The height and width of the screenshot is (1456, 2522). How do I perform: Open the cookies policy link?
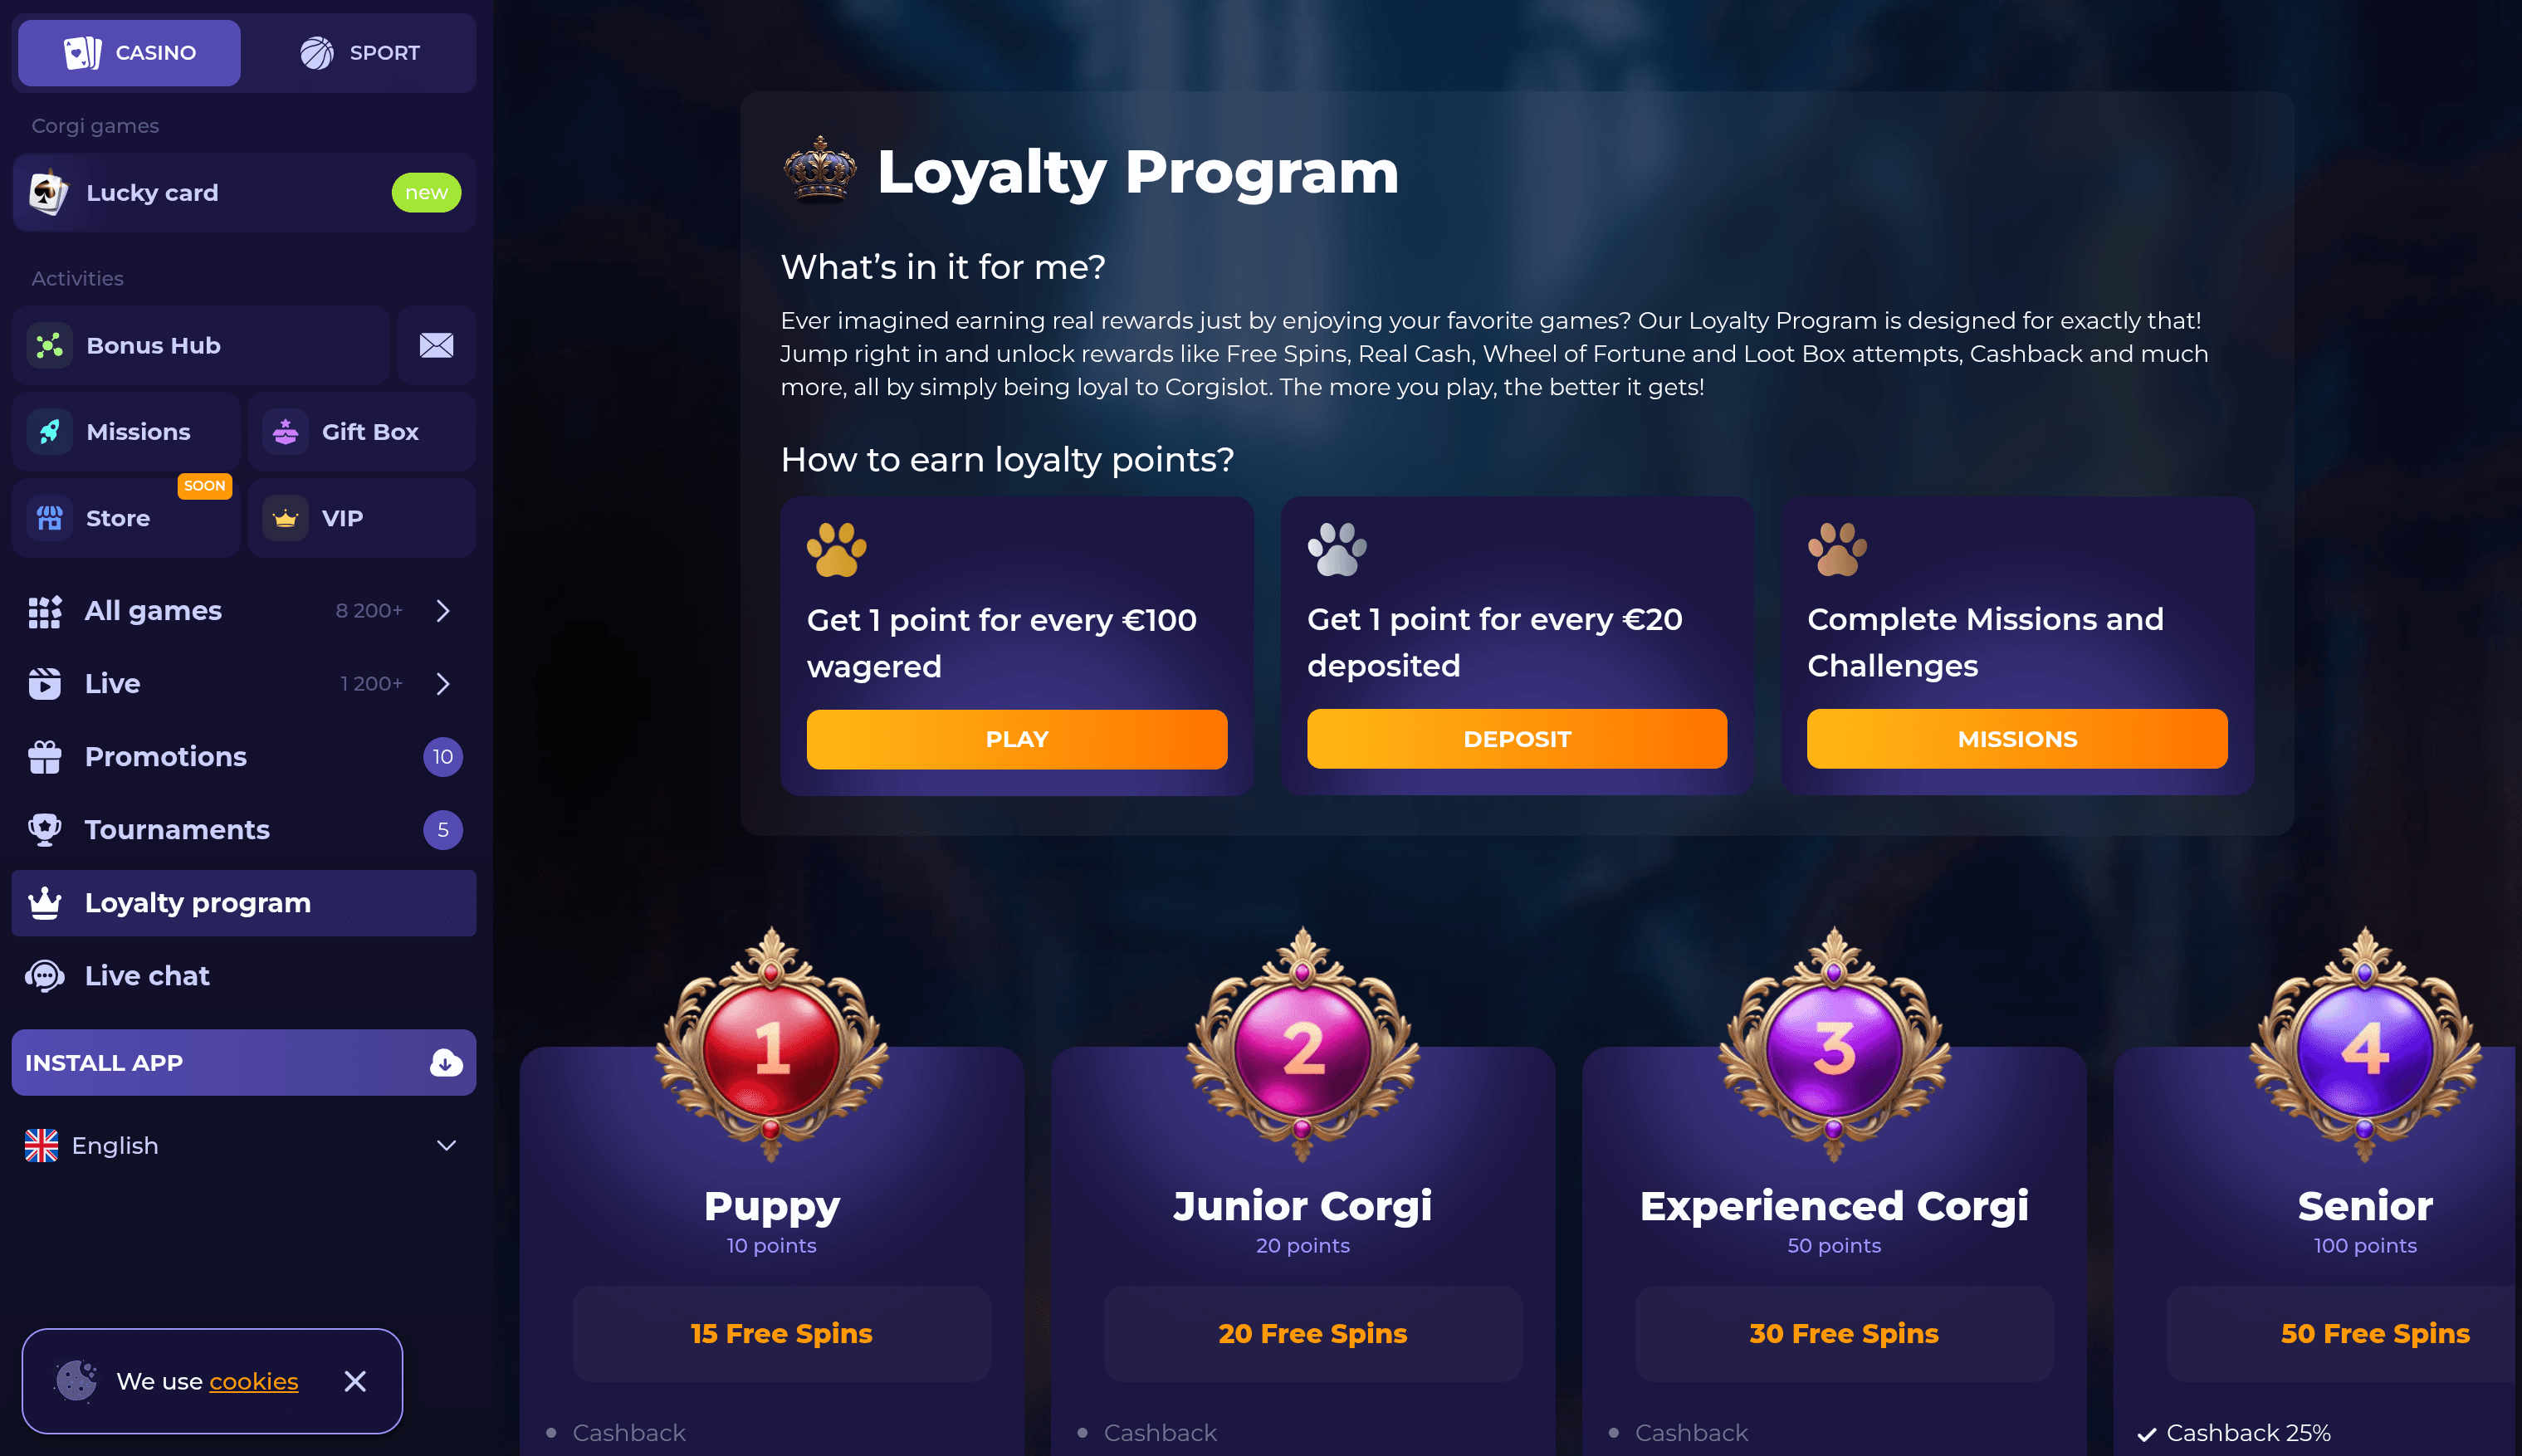pos(253,1381)
